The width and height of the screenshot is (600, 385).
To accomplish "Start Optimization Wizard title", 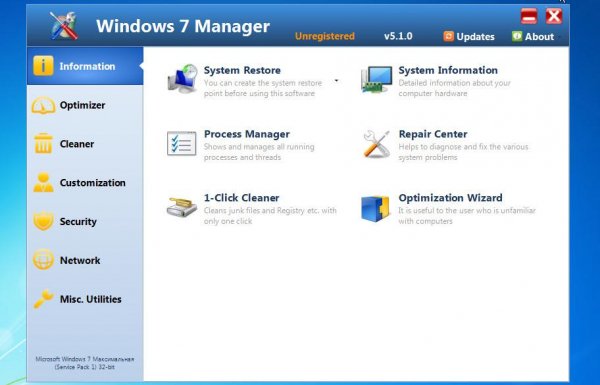I will coord(450,198).
